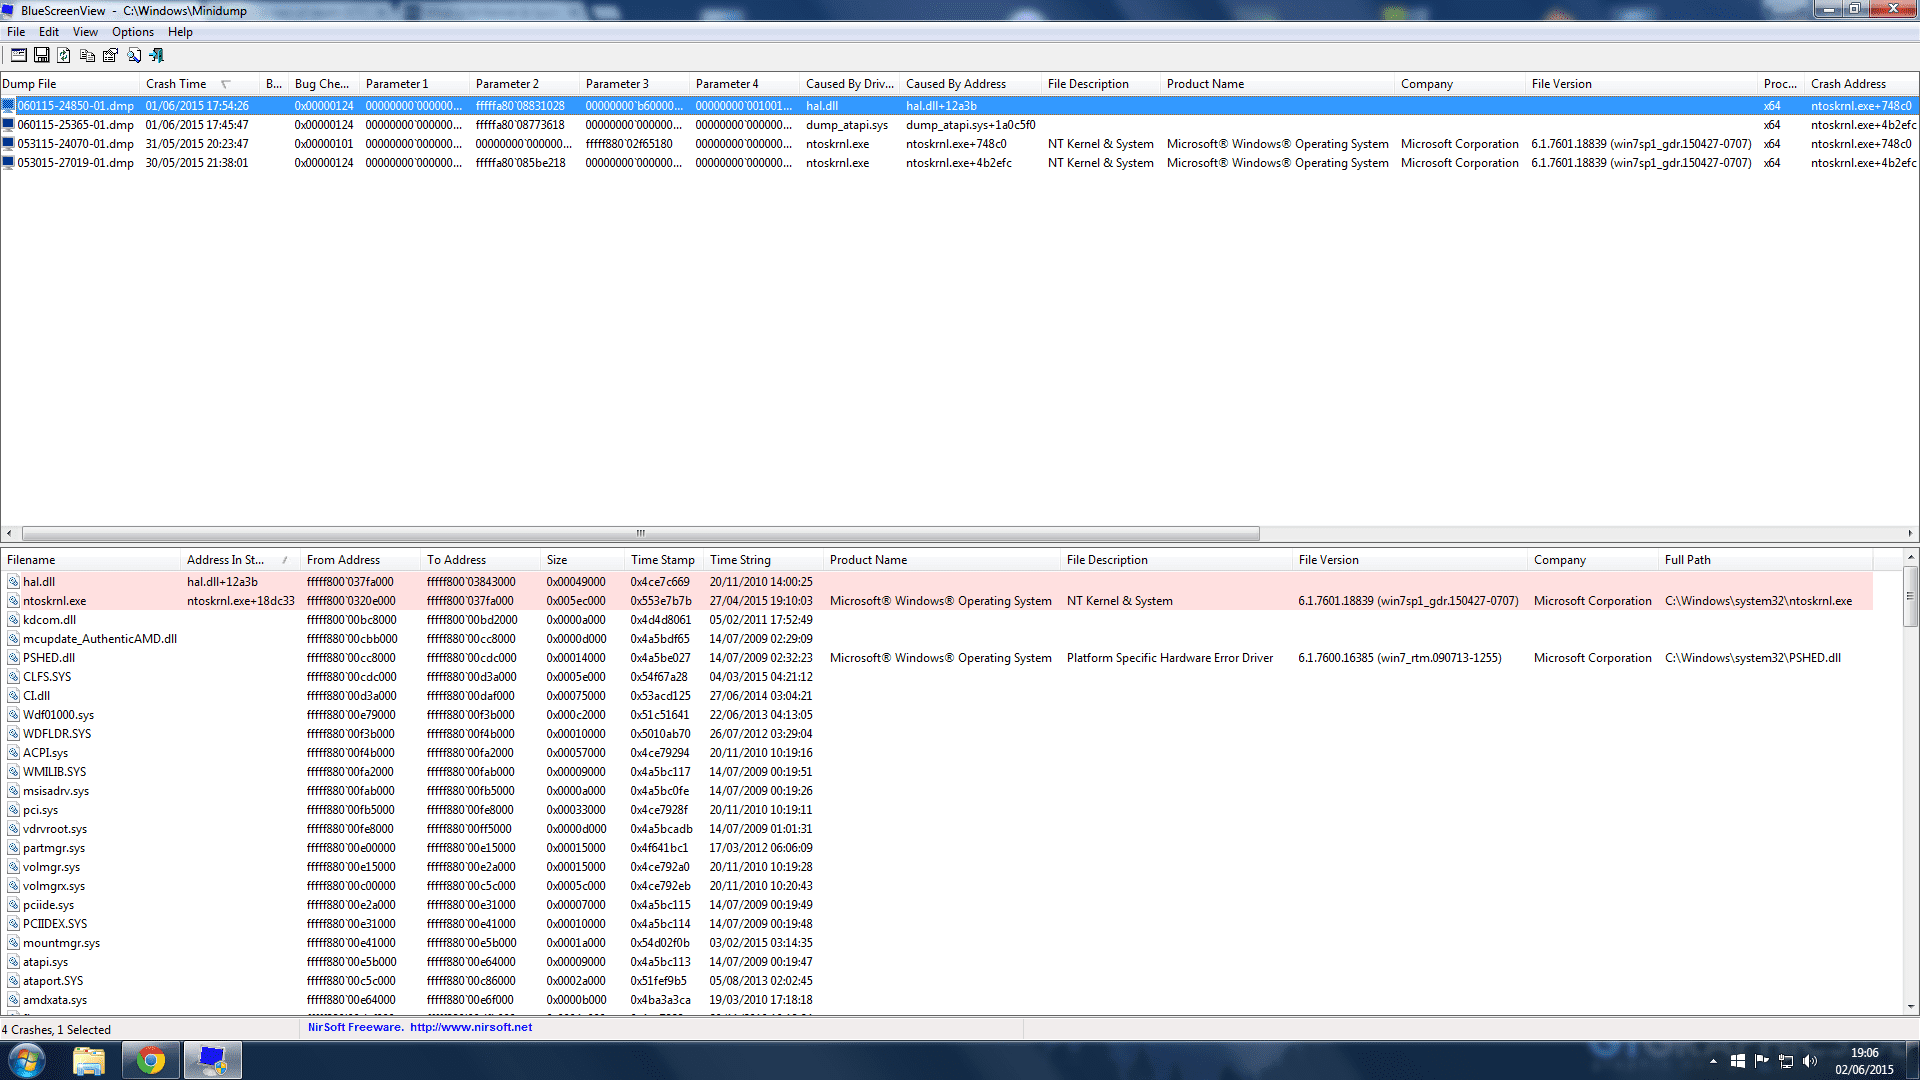Select Wdf01000.sys row
The width and height of the screenshot is (1920, 1080).
(937, 715)
